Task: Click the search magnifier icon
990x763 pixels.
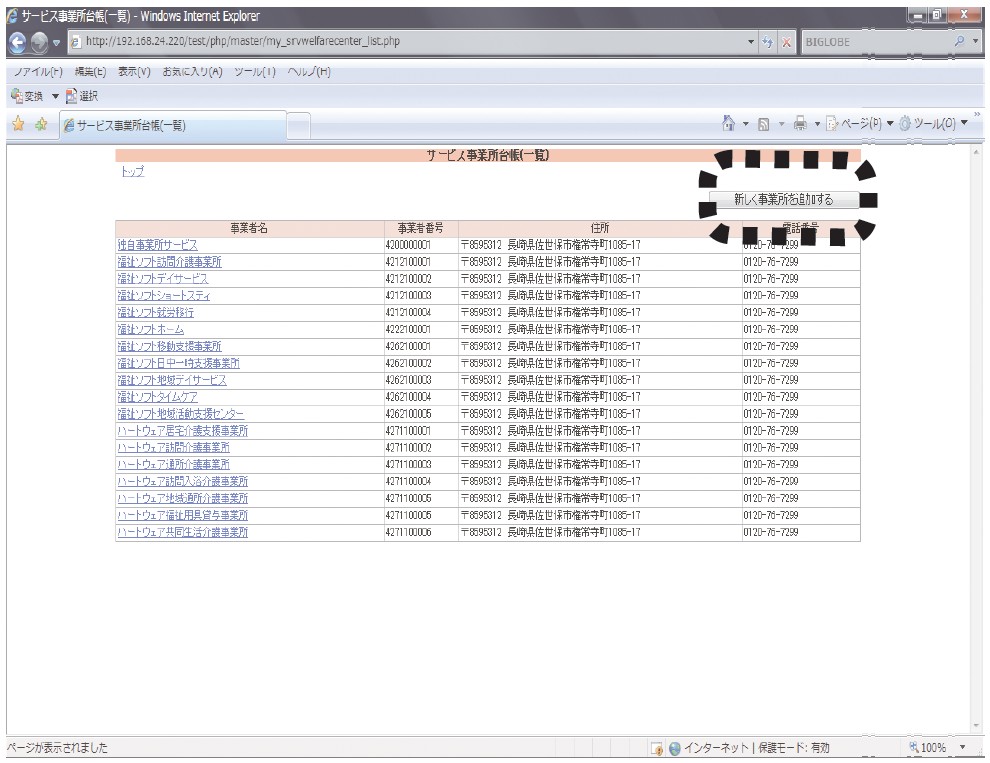Action: click(x=959, y=42)
